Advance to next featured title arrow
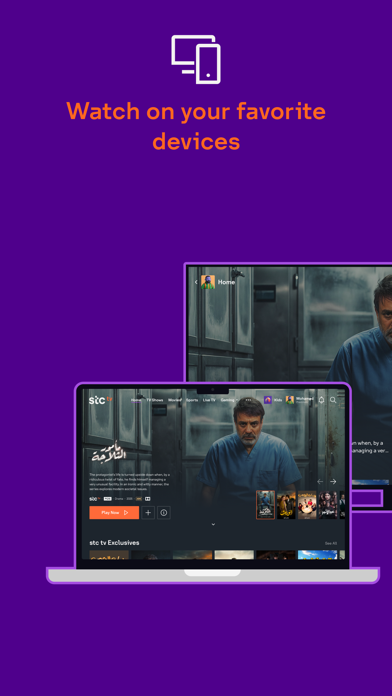Viewport: 392px width, 696px height. [x=333, y=482]
